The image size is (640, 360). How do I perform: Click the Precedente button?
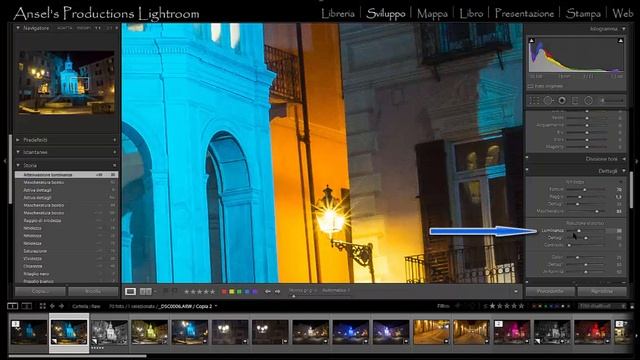[x=550, y=291]
